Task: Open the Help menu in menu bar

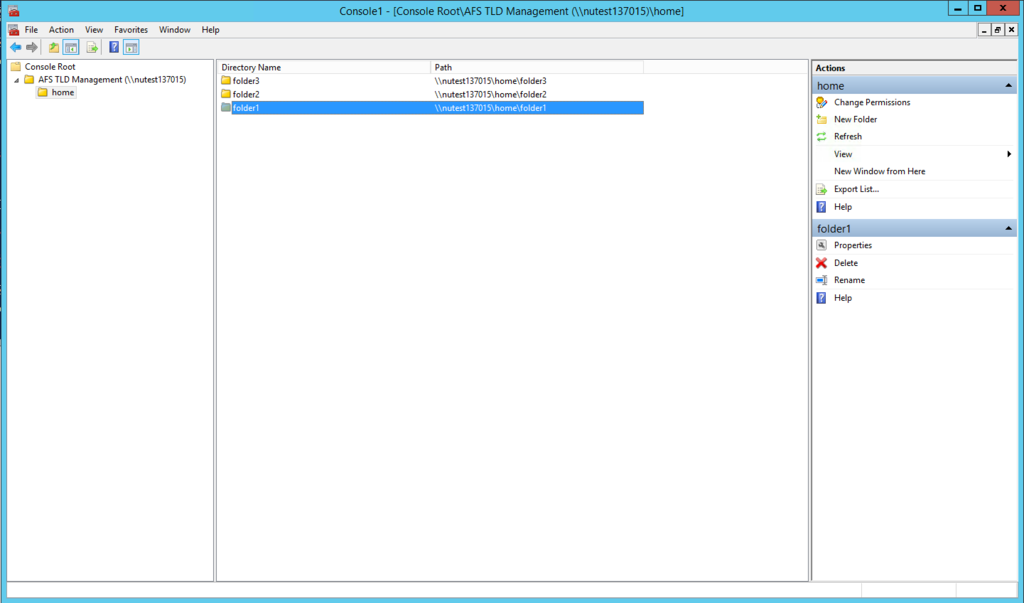Action: [x=210, y=29]
